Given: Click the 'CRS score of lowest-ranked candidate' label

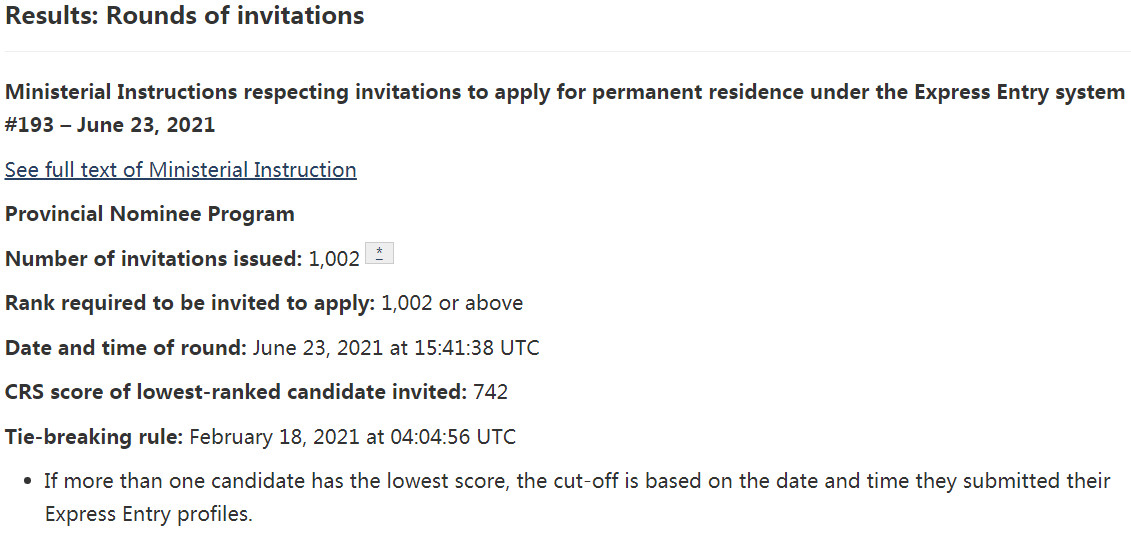Looking at the screenshot, I should point(235,392).
